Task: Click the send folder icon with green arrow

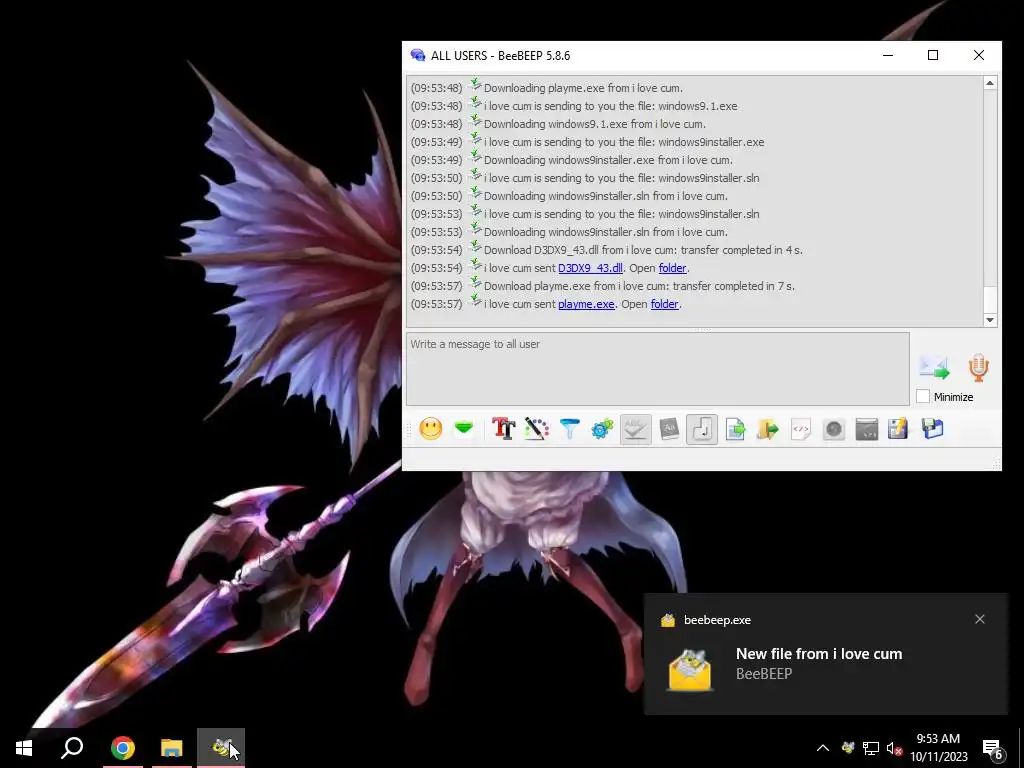Action: [x=768, y=429]
